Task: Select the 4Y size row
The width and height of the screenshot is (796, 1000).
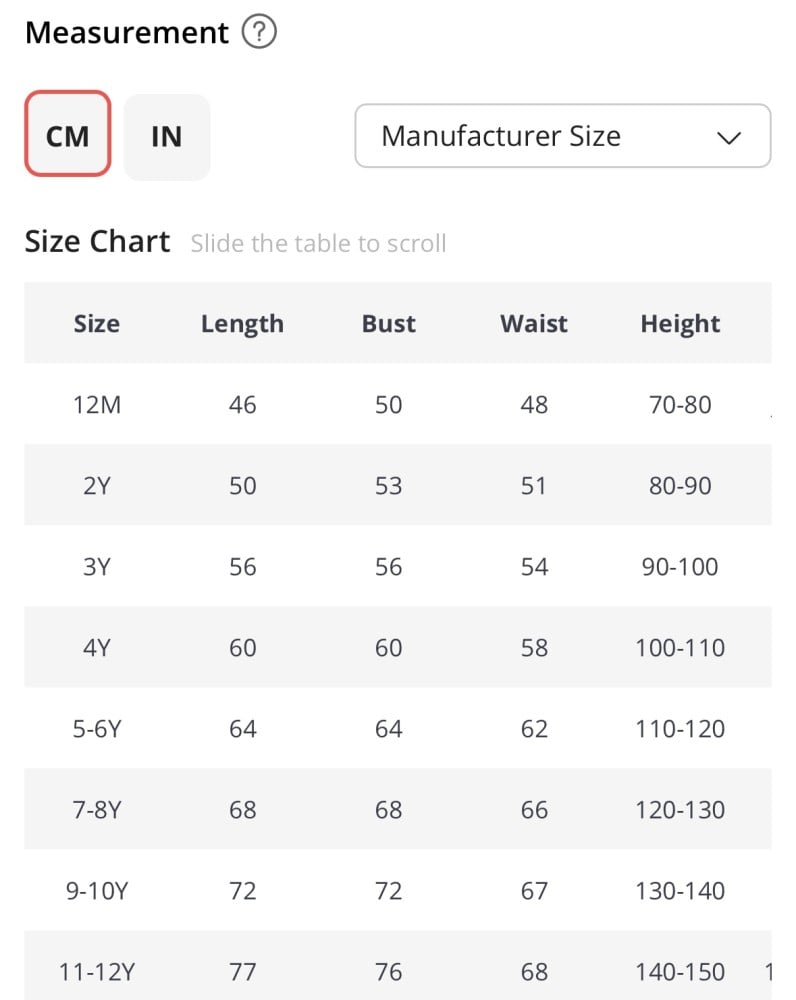Action: point(398,647)
